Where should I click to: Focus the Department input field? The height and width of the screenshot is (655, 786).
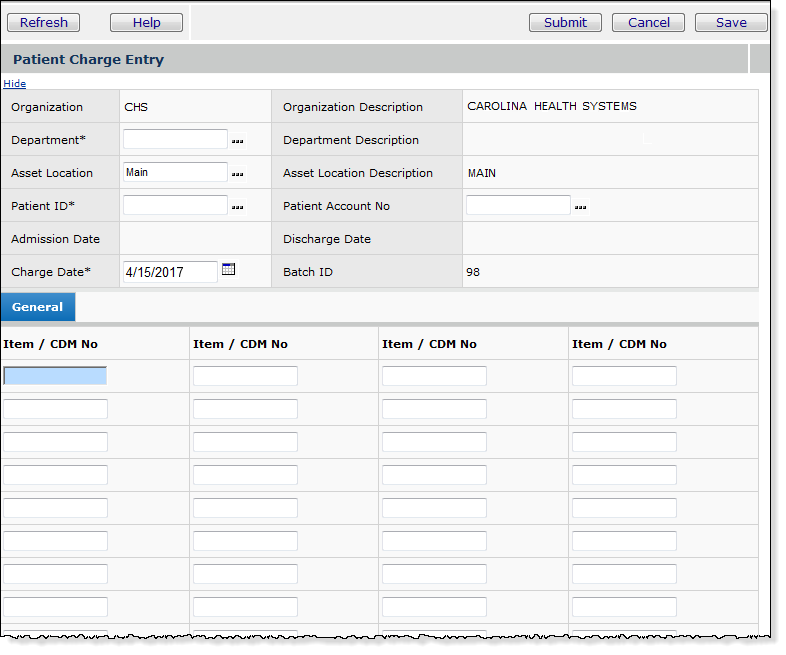pos(175,139)
